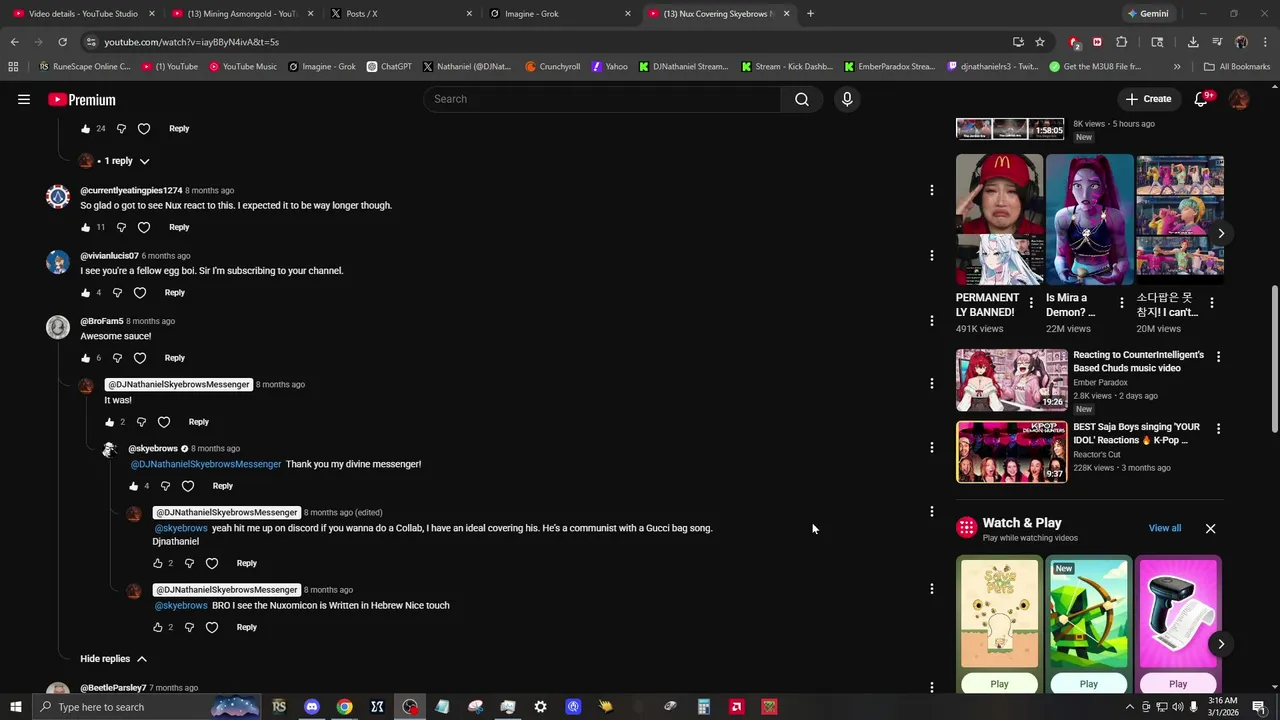Reply to @vivianlucis07's comment
The height and width of the screenshot is (720, 1280).
click(x=174, y=293)
